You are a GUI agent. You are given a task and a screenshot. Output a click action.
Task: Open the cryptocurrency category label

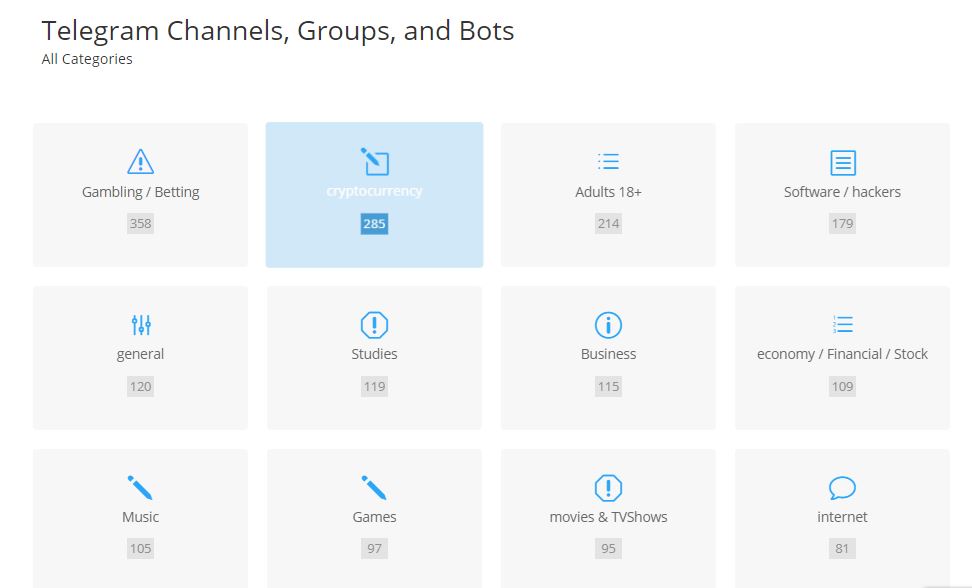tap(374, 191)
